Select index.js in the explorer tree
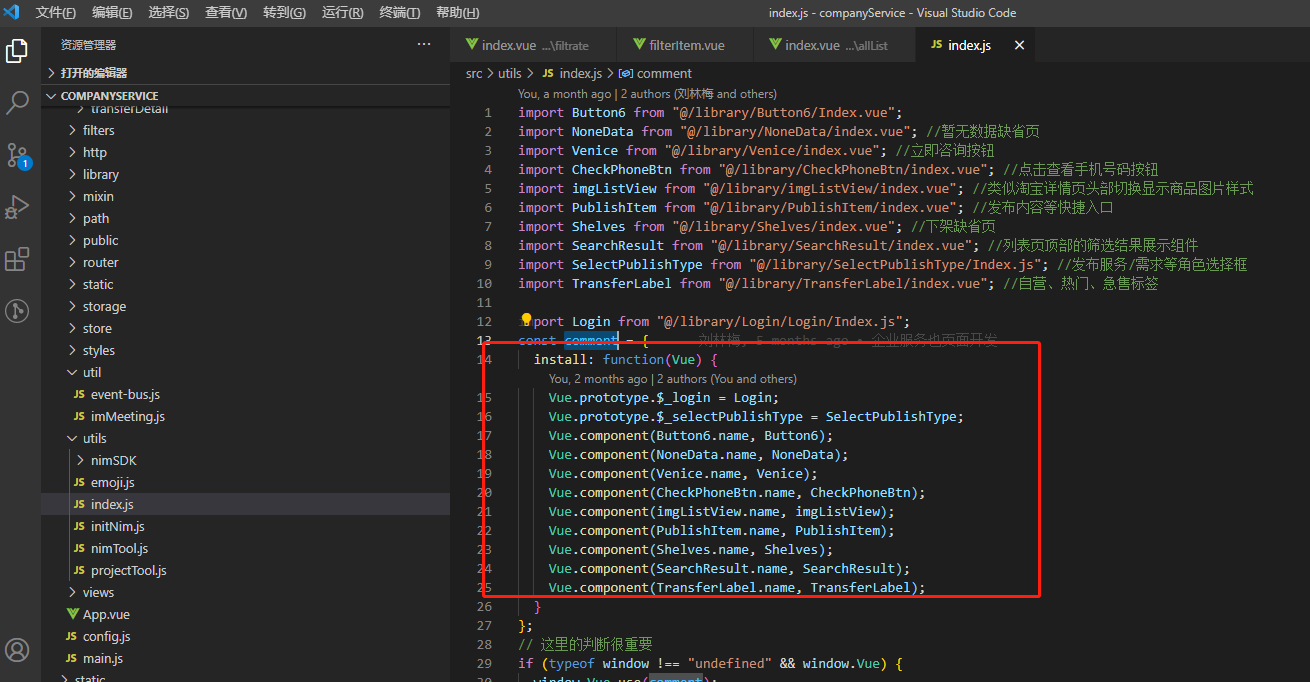The width and height of the screenshot is (1310, 682). click(245, 504)
